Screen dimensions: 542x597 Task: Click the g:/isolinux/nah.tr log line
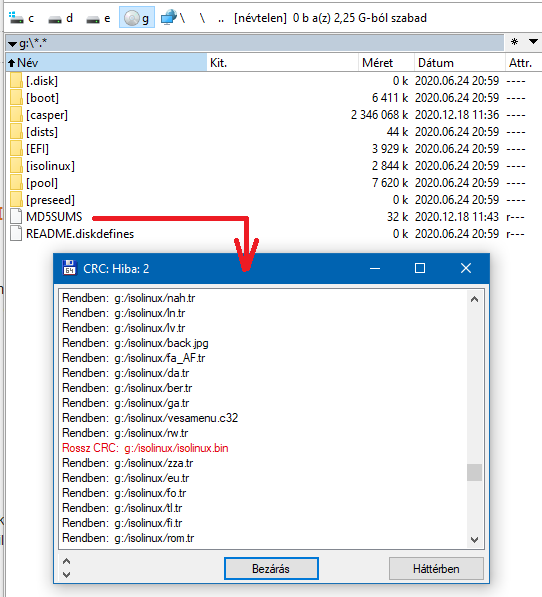(129, 298)
